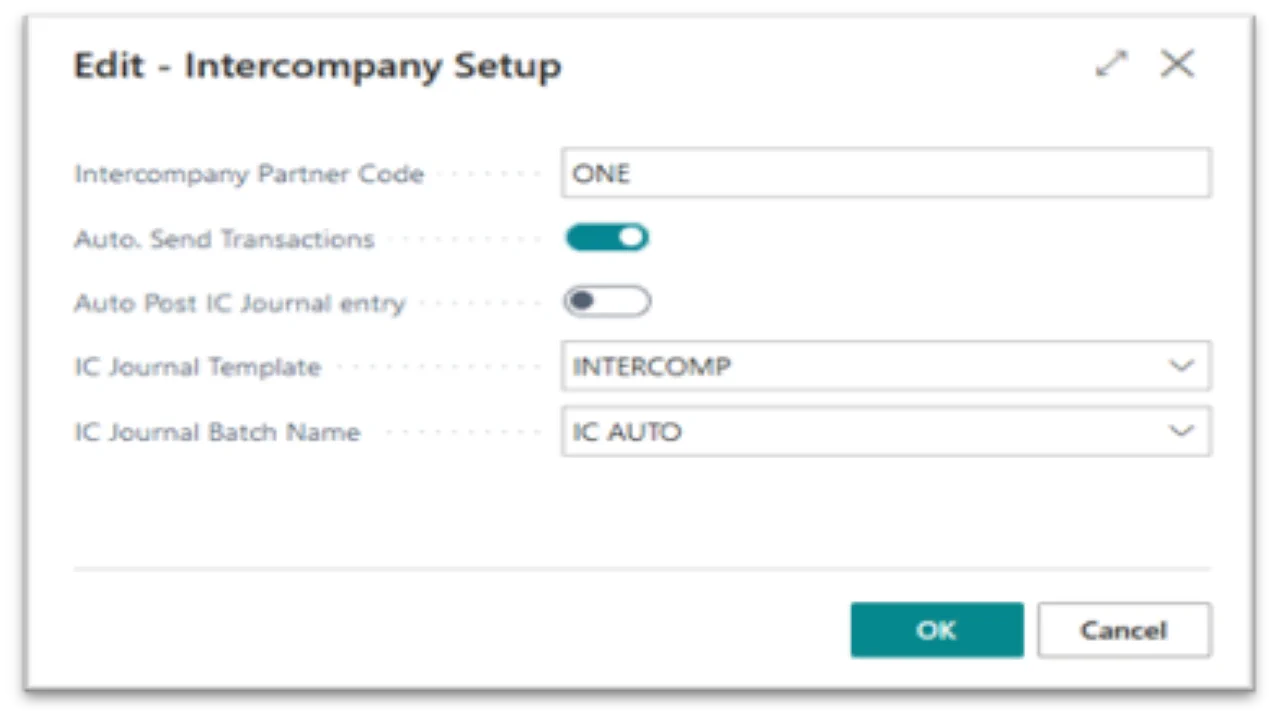
Task: Close the Intercompany Setup dialog with X
Action: pyautogui.click(x=1177, y=65)
